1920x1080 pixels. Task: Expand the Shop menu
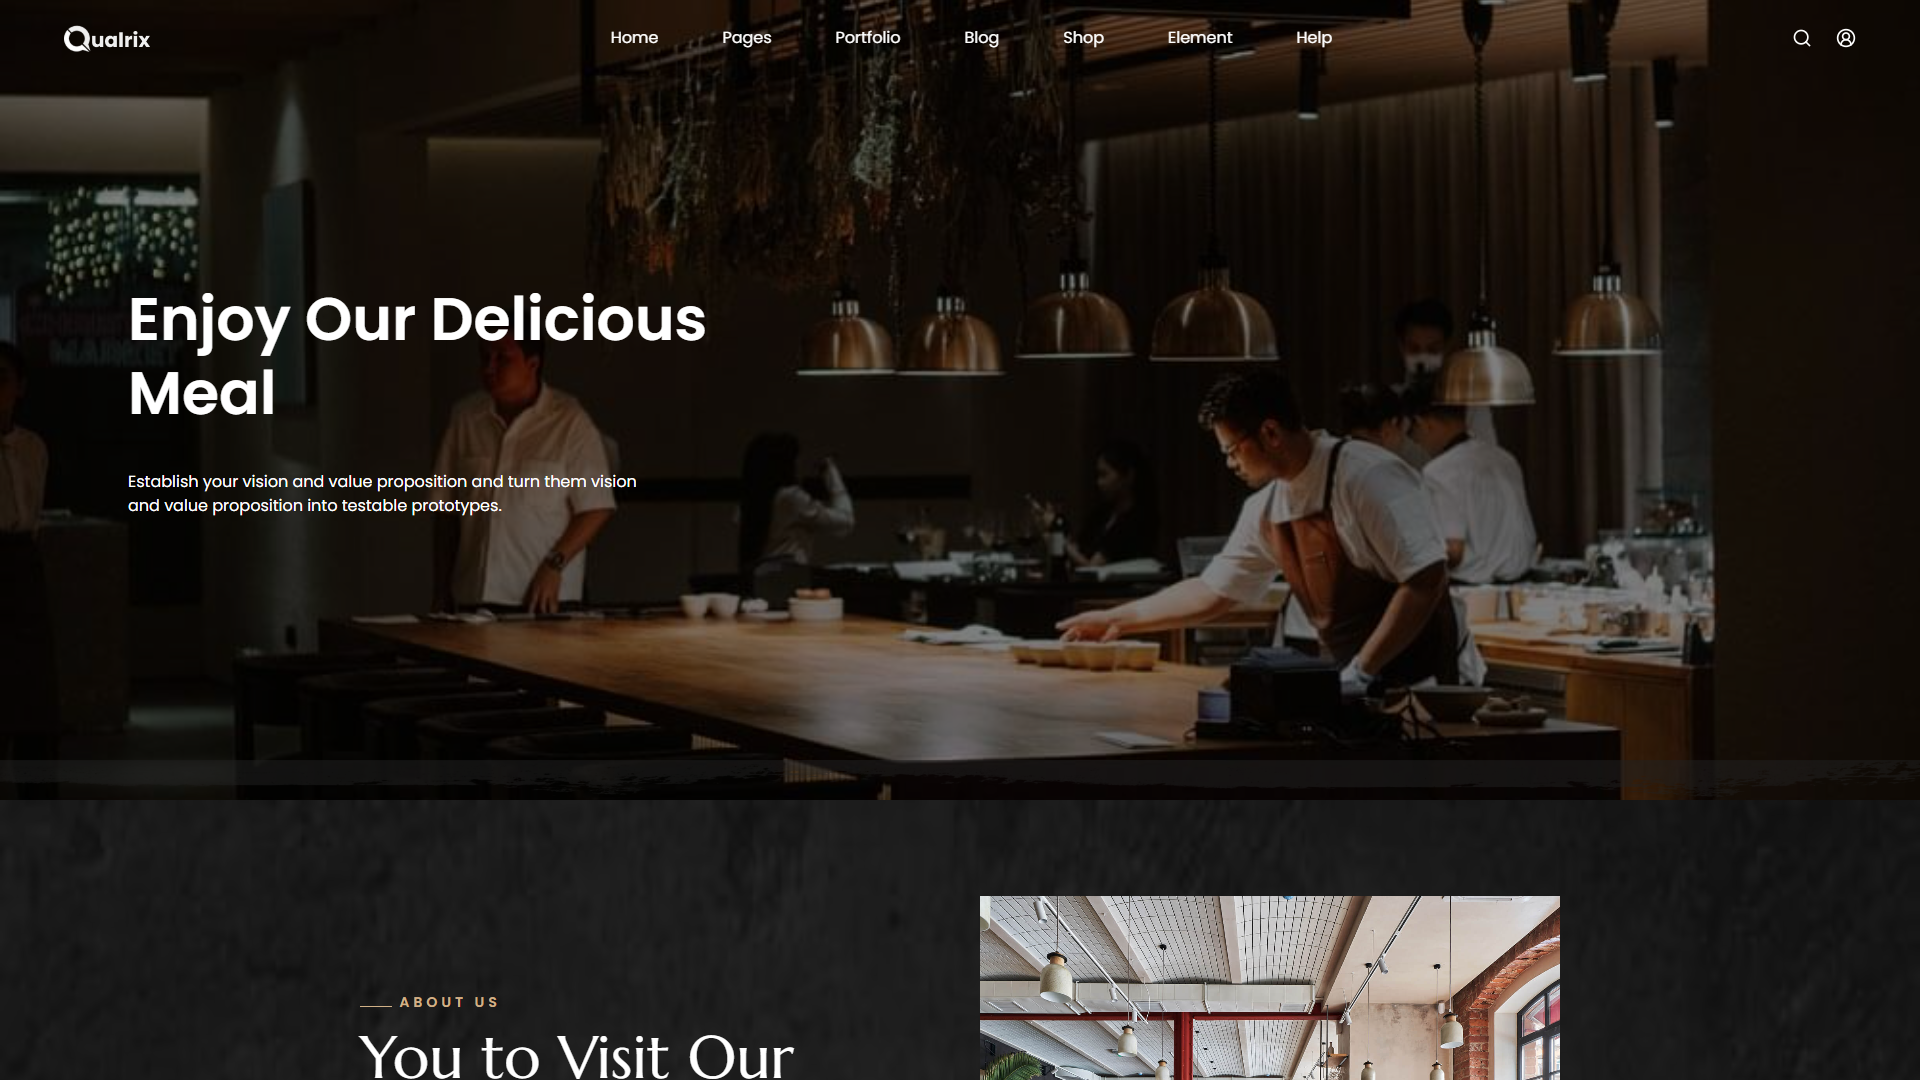(x=1083, y=37)
